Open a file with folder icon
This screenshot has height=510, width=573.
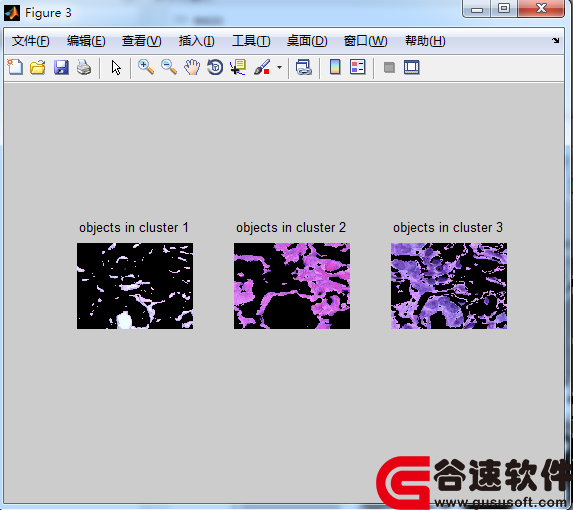(38, 68)
